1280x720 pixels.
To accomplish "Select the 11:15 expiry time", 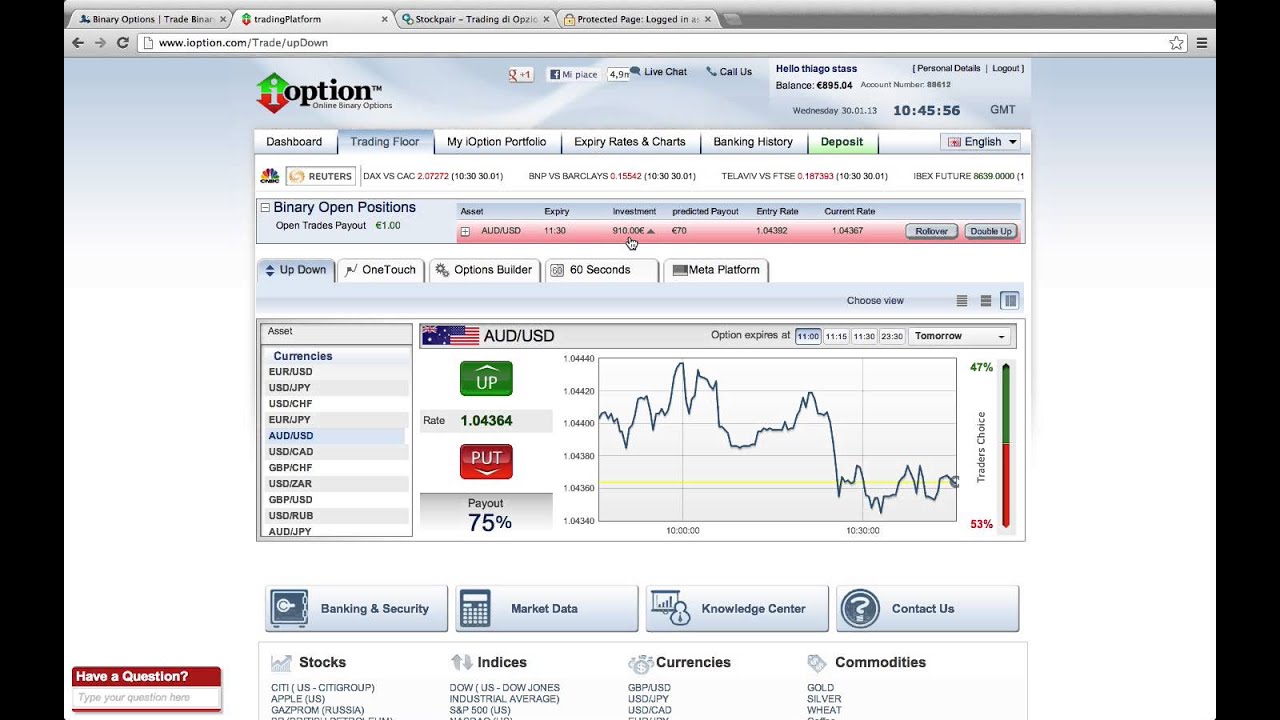I will click(x=836, y=337).
